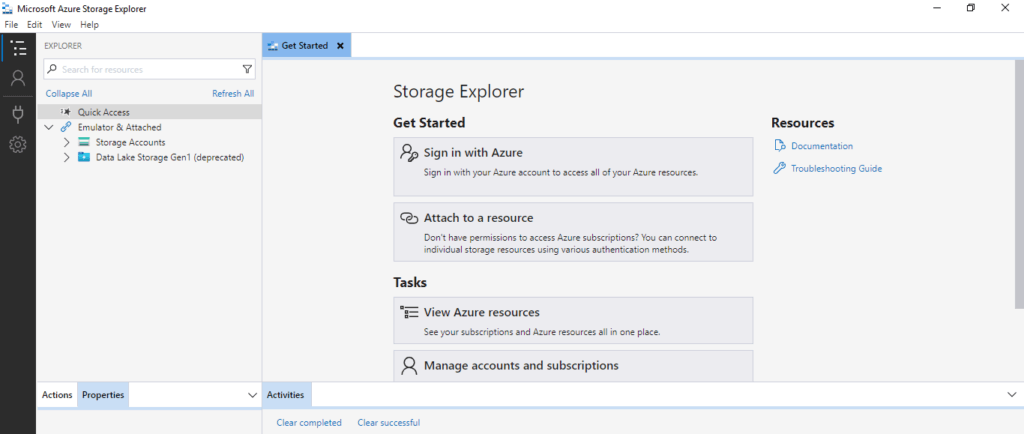Click the chain icon on Attach to a resource
The height and width of the screenshot is (434, 1024).
point(409,218)
